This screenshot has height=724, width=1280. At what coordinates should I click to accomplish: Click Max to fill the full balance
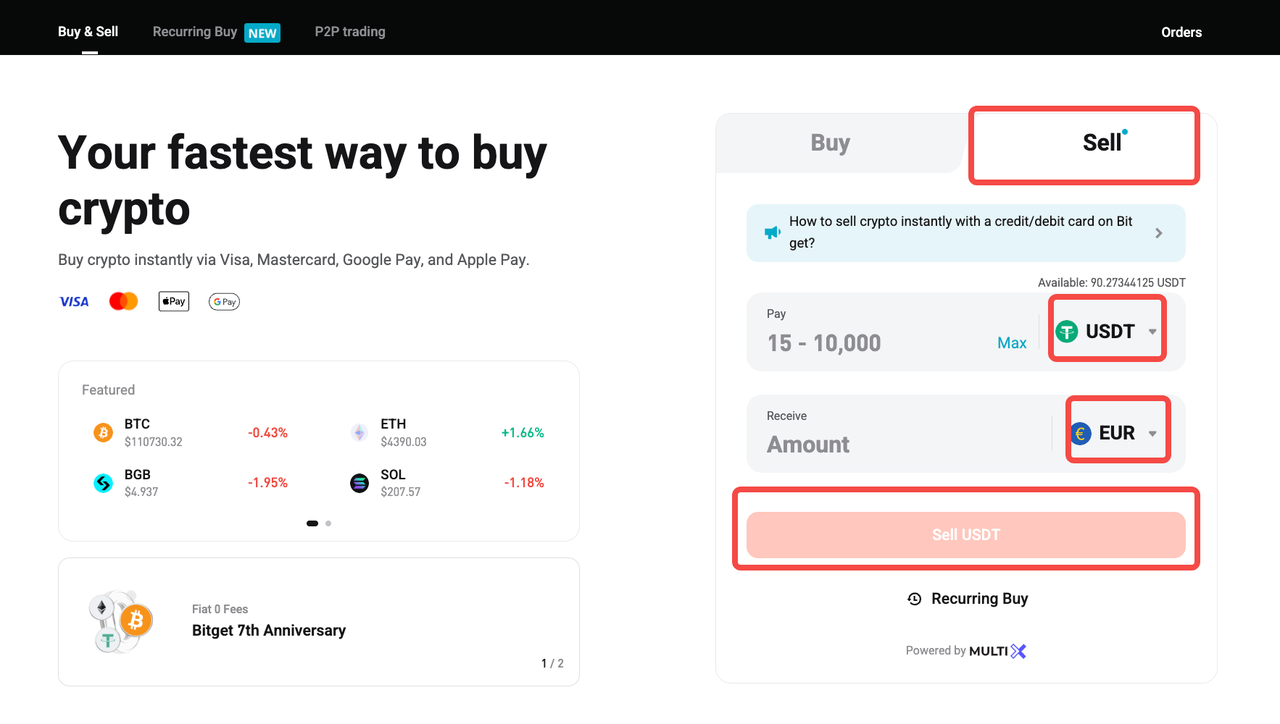click(1012, 343)
